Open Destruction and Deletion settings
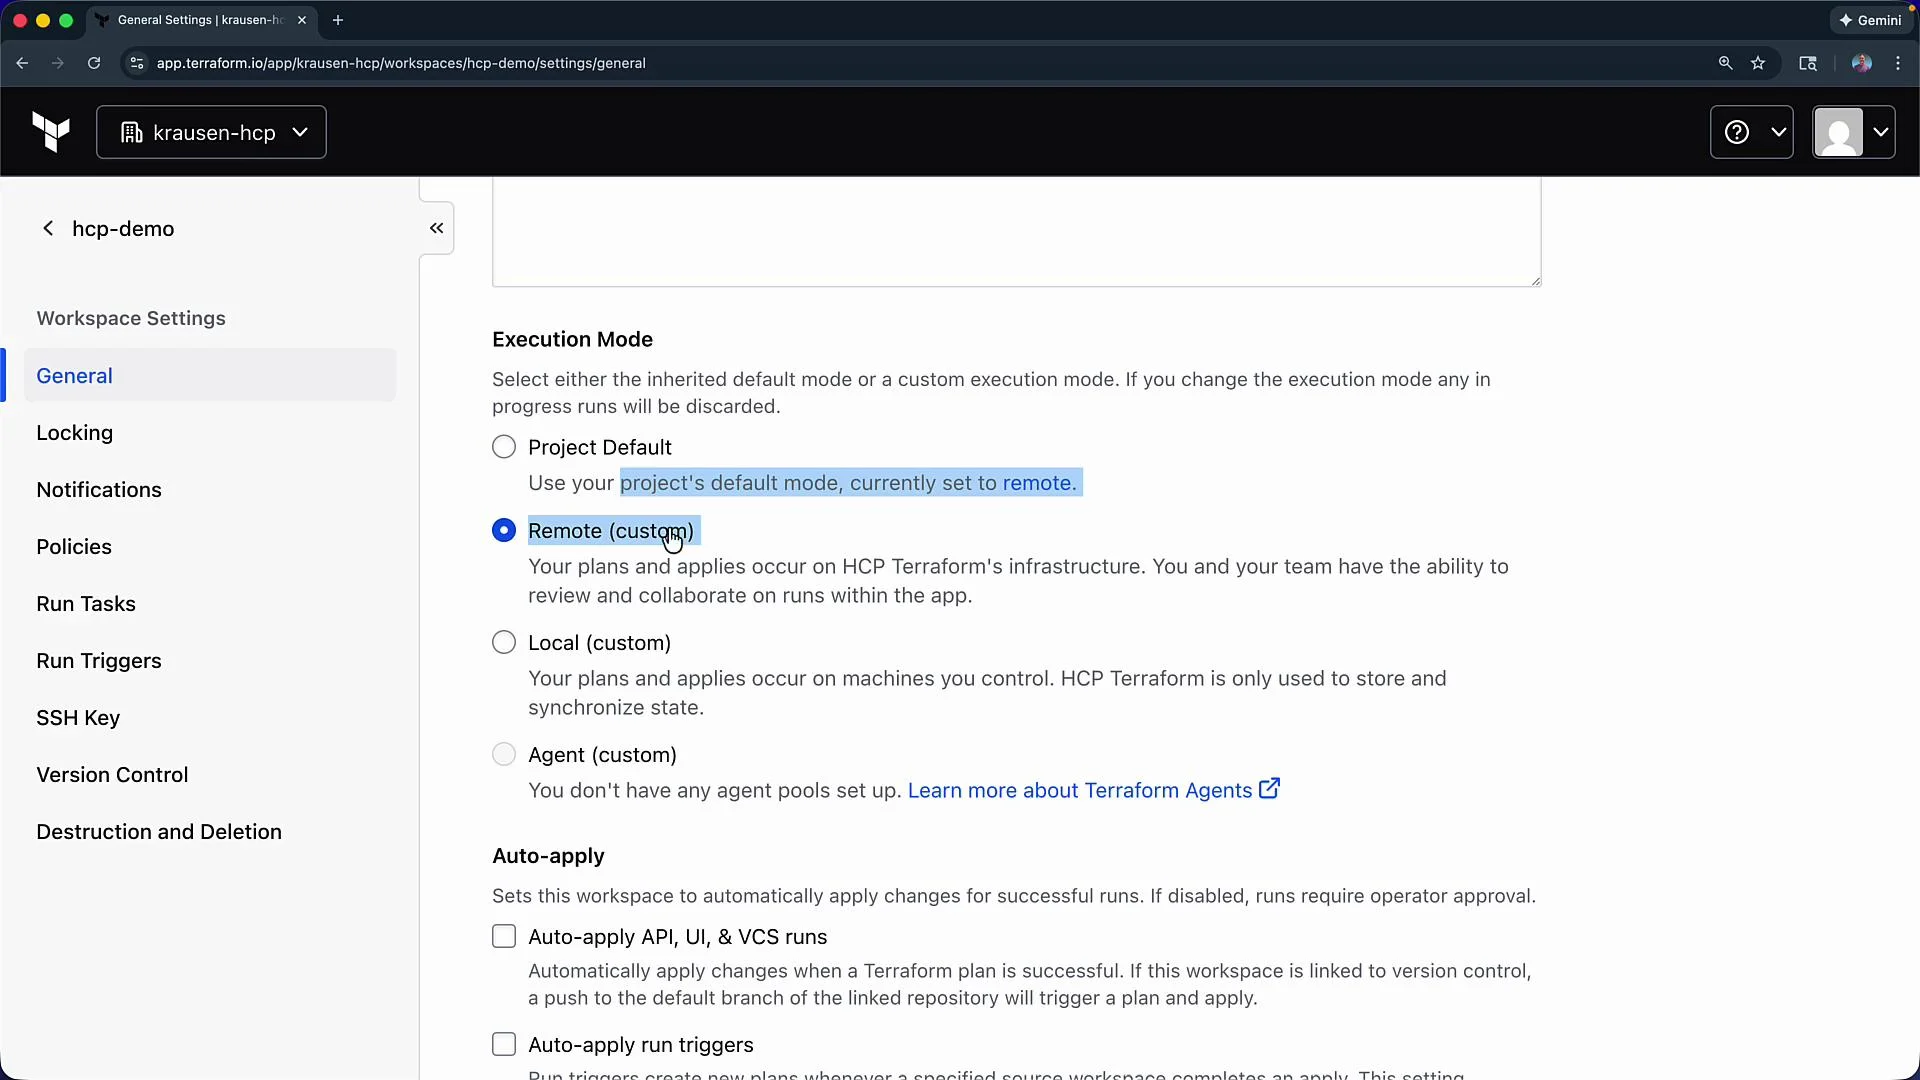The width and height of the screenshot is (1920, 1080). 159,832
